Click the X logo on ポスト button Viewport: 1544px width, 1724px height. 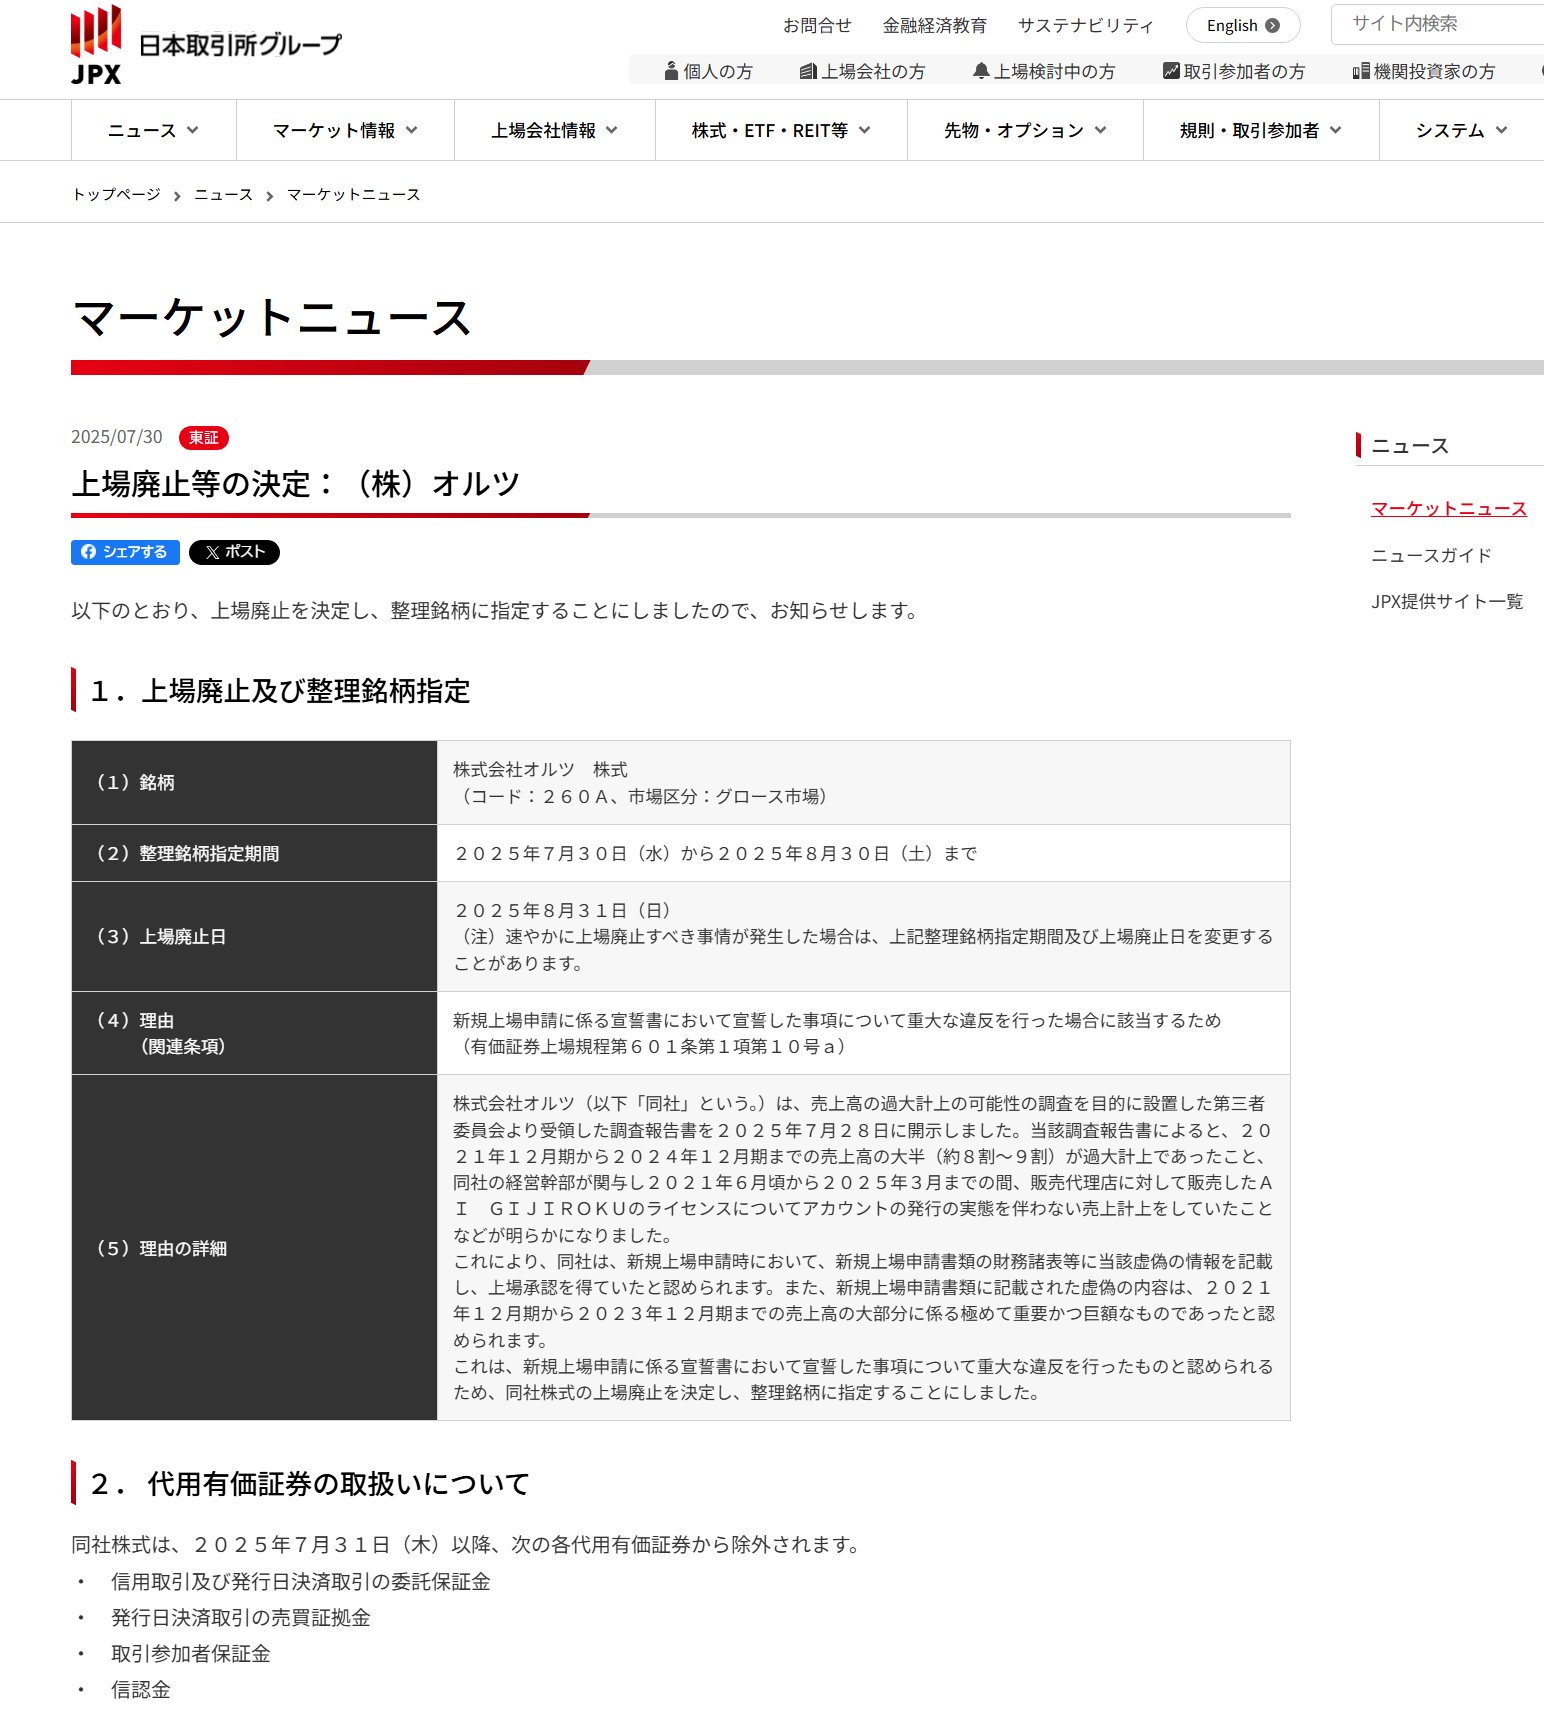coord(212,552)
